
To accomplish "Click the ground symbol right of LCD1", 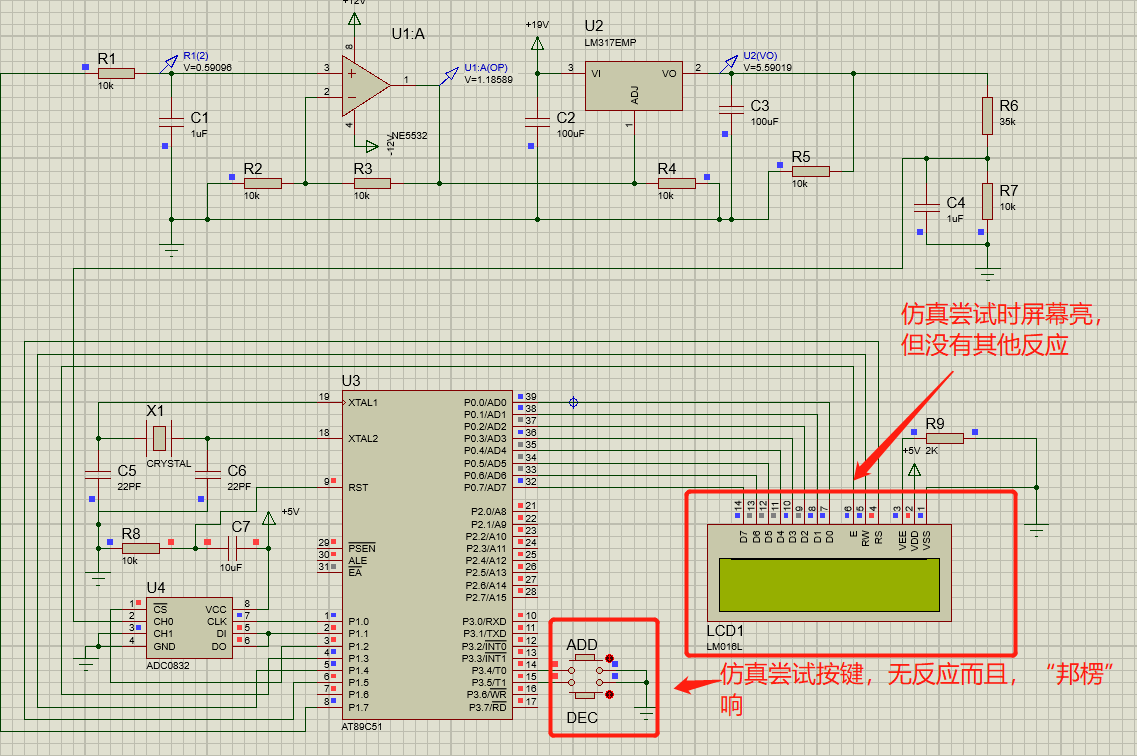I will pyautogui.click(x=1036, y=531).
